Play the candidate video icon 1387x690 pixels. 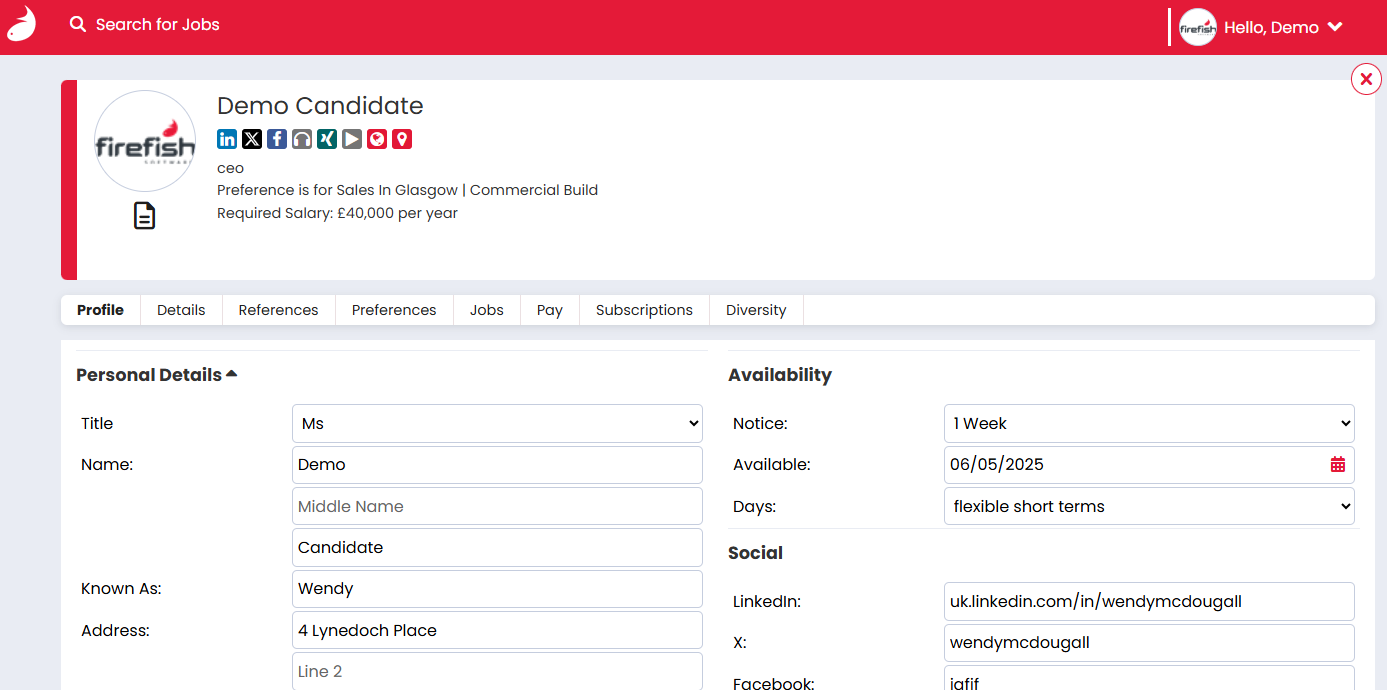[x=352, y=139]
